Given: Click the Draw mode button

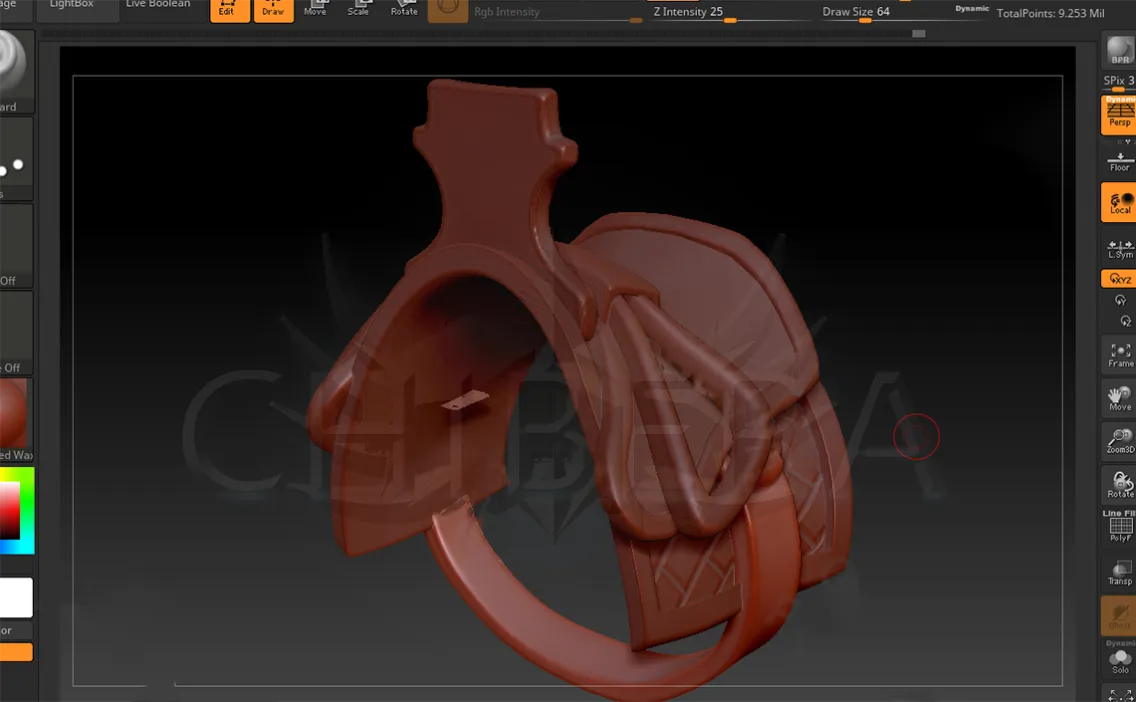Looking at the screenshot, I should pyautogui.click(x=273, y=10).
